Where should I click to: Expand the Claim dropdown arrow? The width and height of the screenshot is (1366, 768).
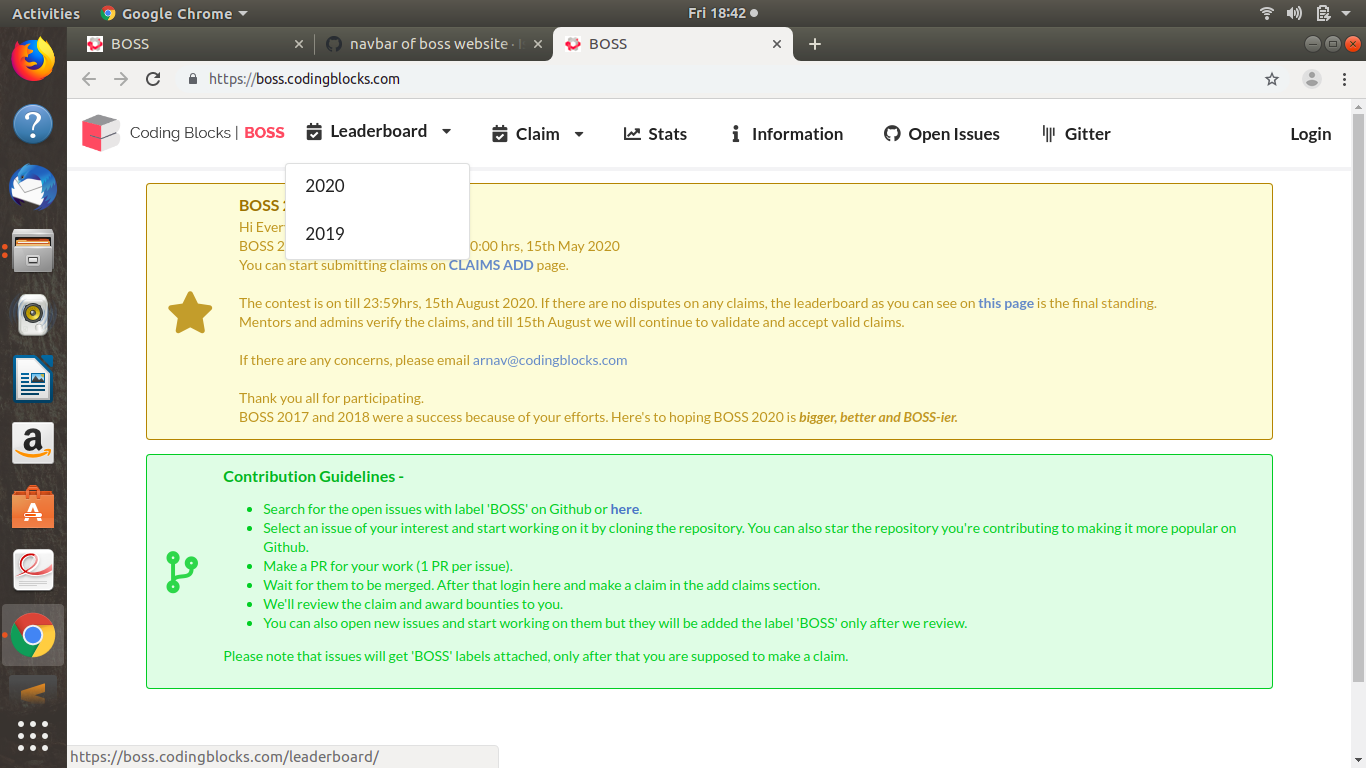(x=578, y=134)
